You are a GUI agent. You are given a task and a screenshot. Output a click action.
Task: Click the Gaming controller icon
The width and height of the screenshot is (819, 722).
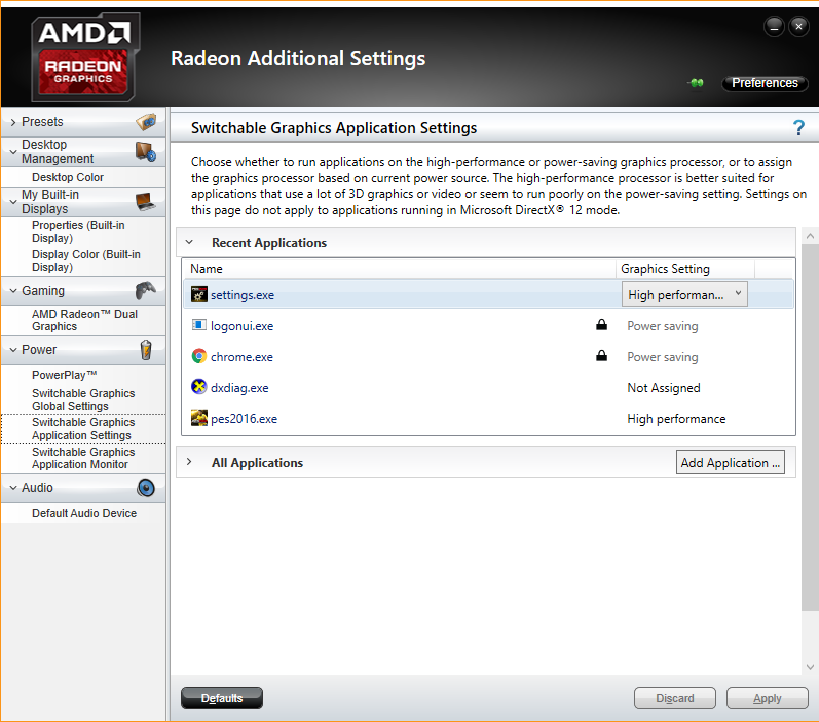click(x=146, y=290)
